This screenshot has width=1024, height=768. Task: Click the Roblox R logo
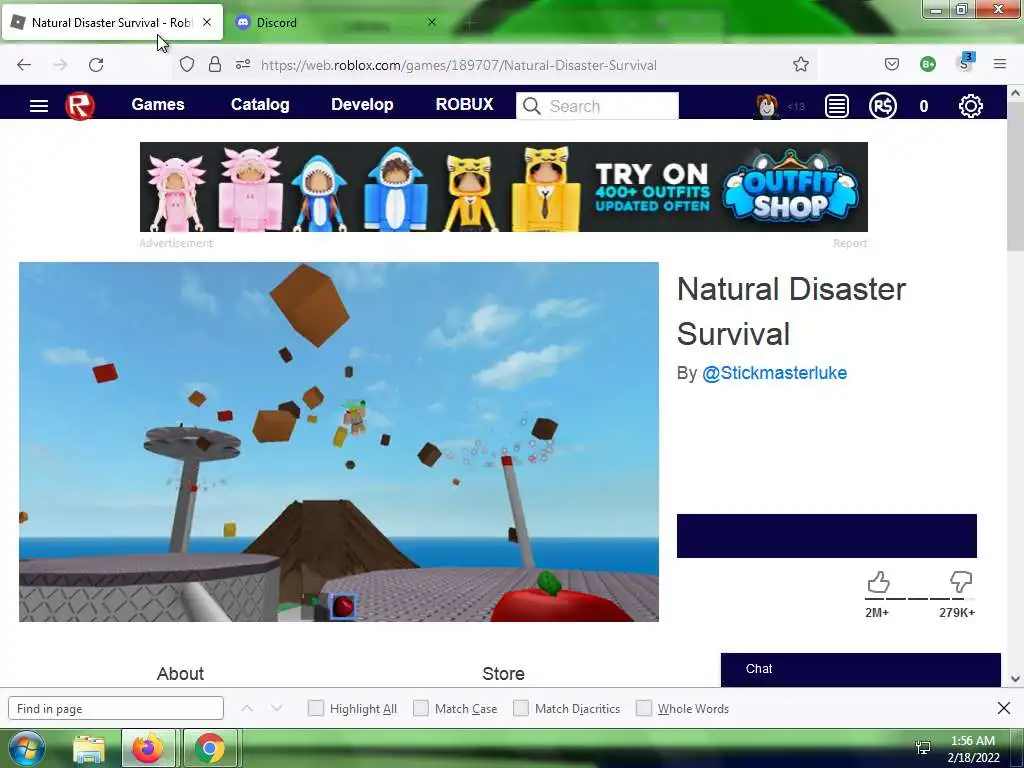coord(80,106)
